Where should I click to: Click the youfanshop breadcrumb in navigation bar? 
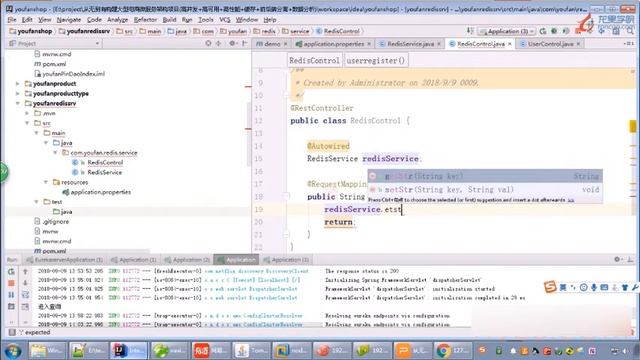(x=31, y=31)
